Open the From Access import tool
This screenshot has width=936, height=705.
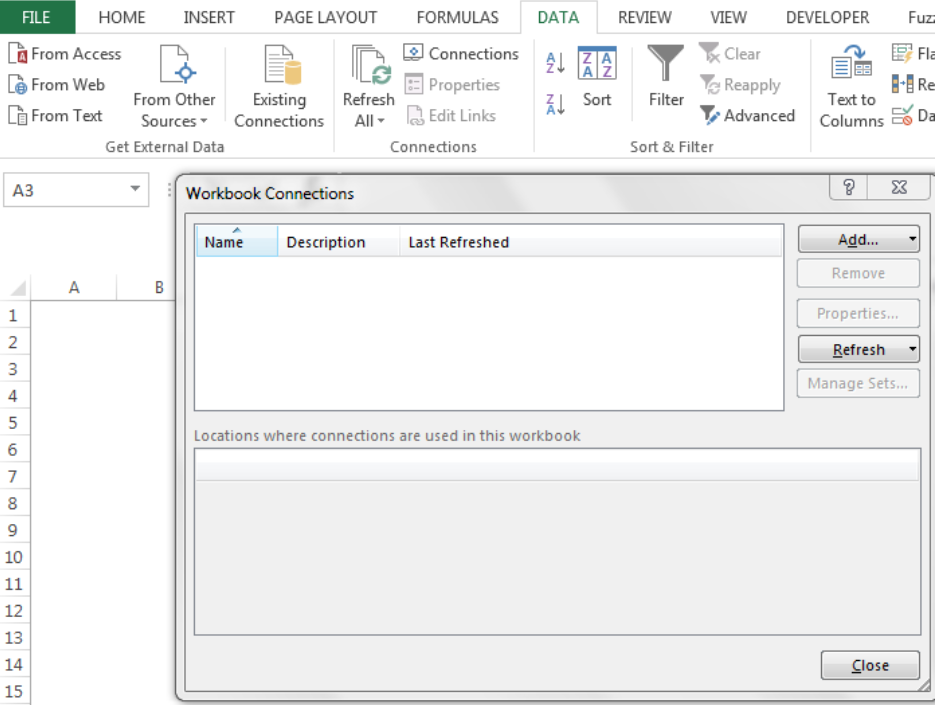pyautogui.click(x=65, y=53)
